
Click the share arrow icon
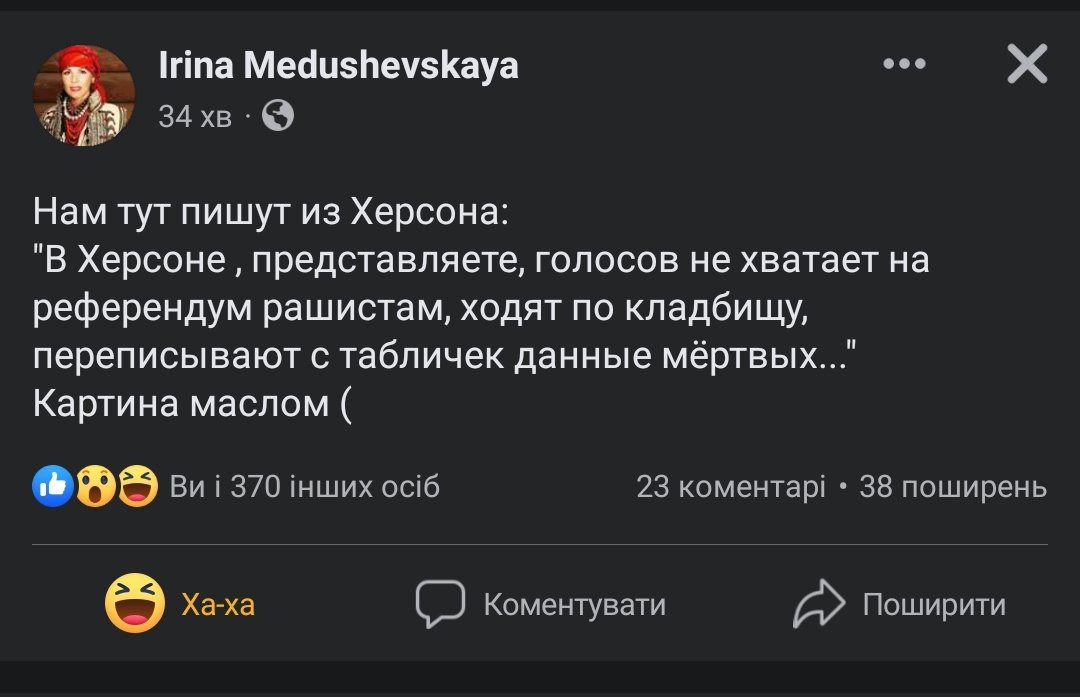(x=819, y=604)
